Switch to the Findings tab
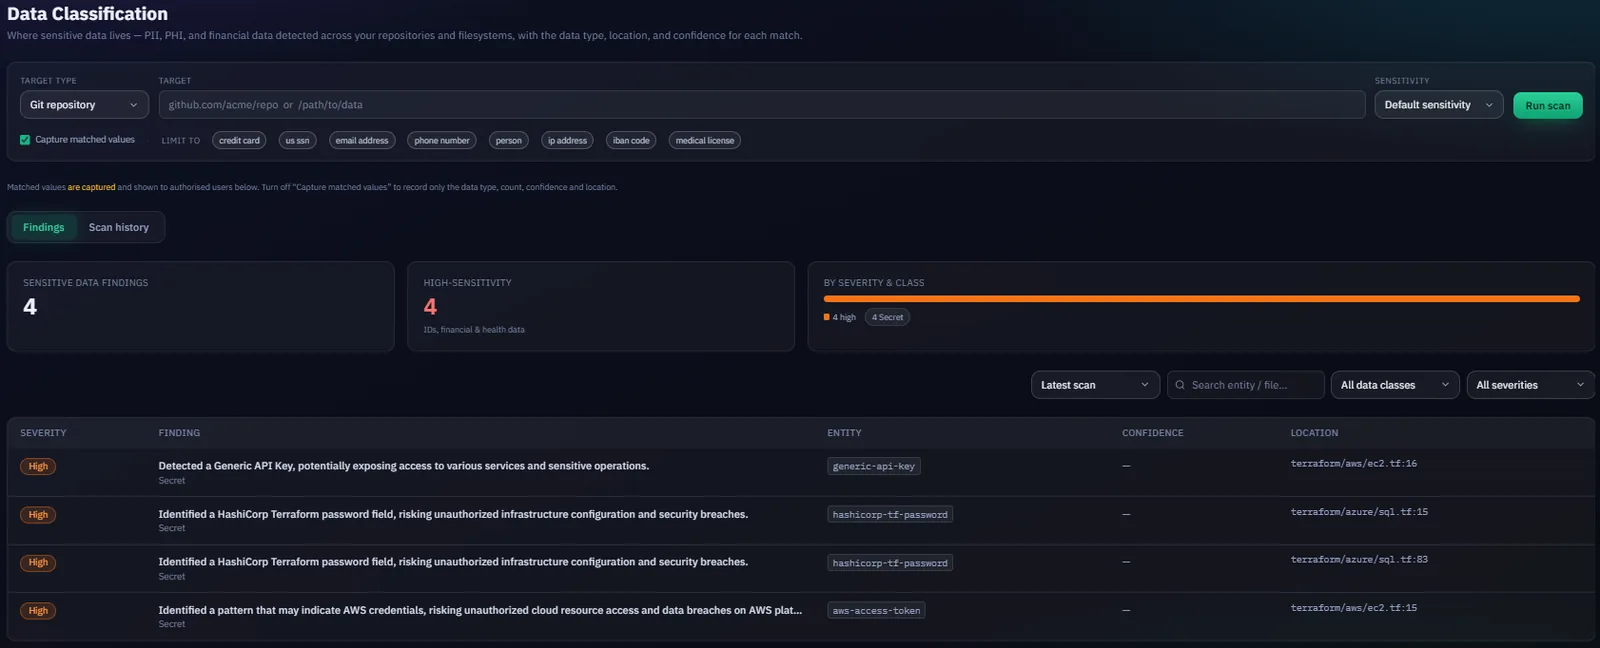This screenshot has height=648, width=1600. tap(44, 227)
